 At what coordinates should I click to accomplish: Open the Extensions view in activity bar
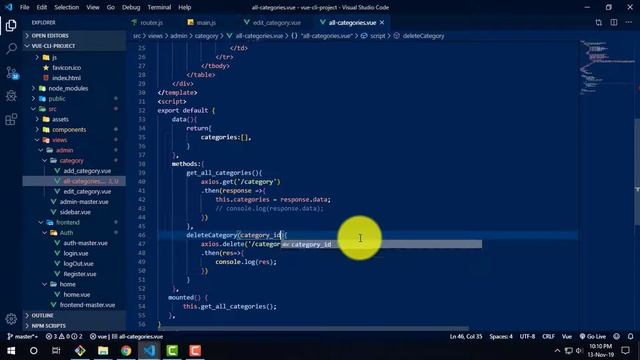point(11,119)
